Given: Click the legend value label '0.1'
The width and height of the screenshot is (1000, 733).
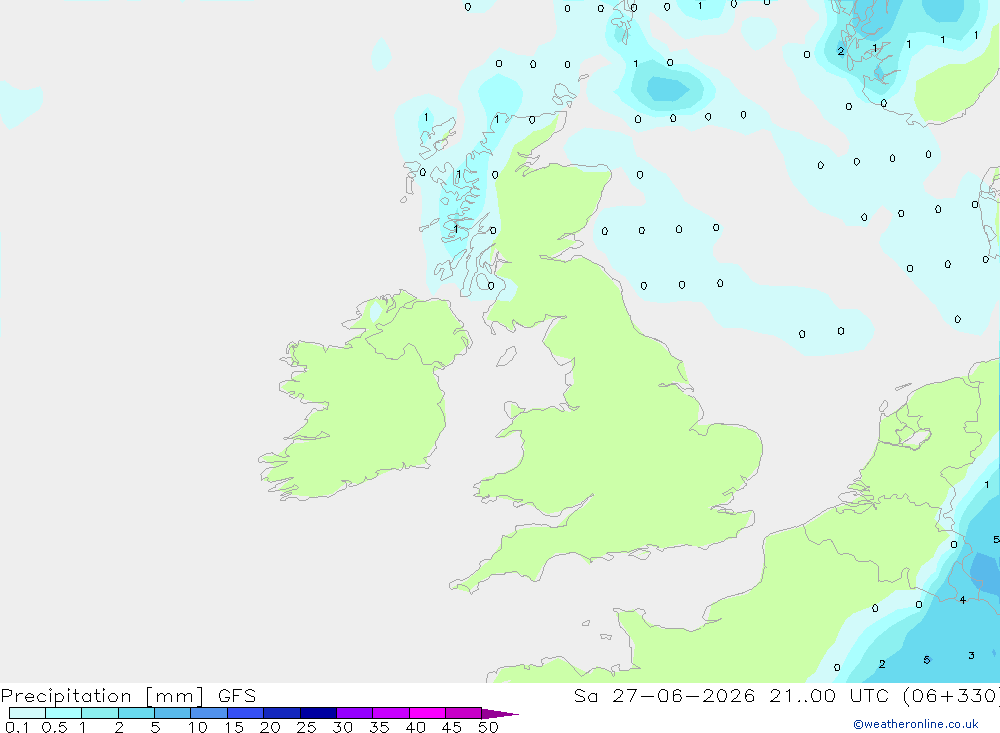Looking at the screenshot, I should [x=17, y=727].
